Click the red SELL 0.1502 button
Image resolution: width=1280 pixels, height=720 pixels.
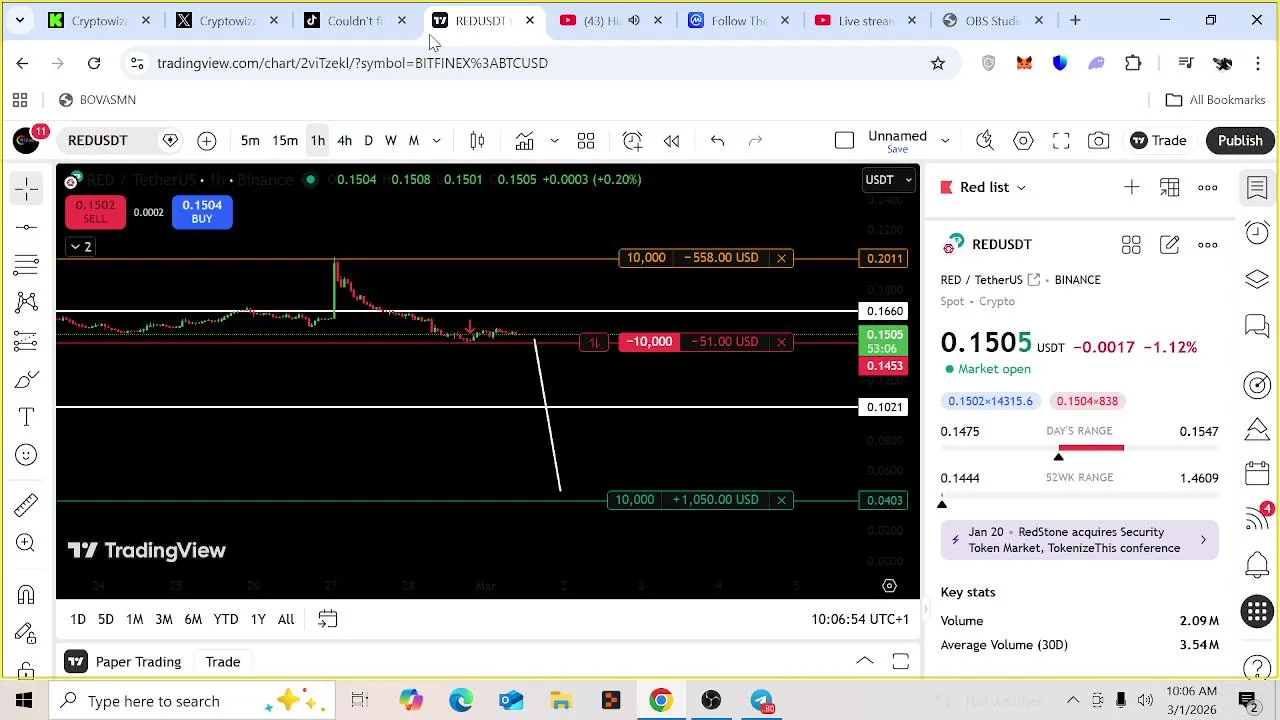(95, 212)
